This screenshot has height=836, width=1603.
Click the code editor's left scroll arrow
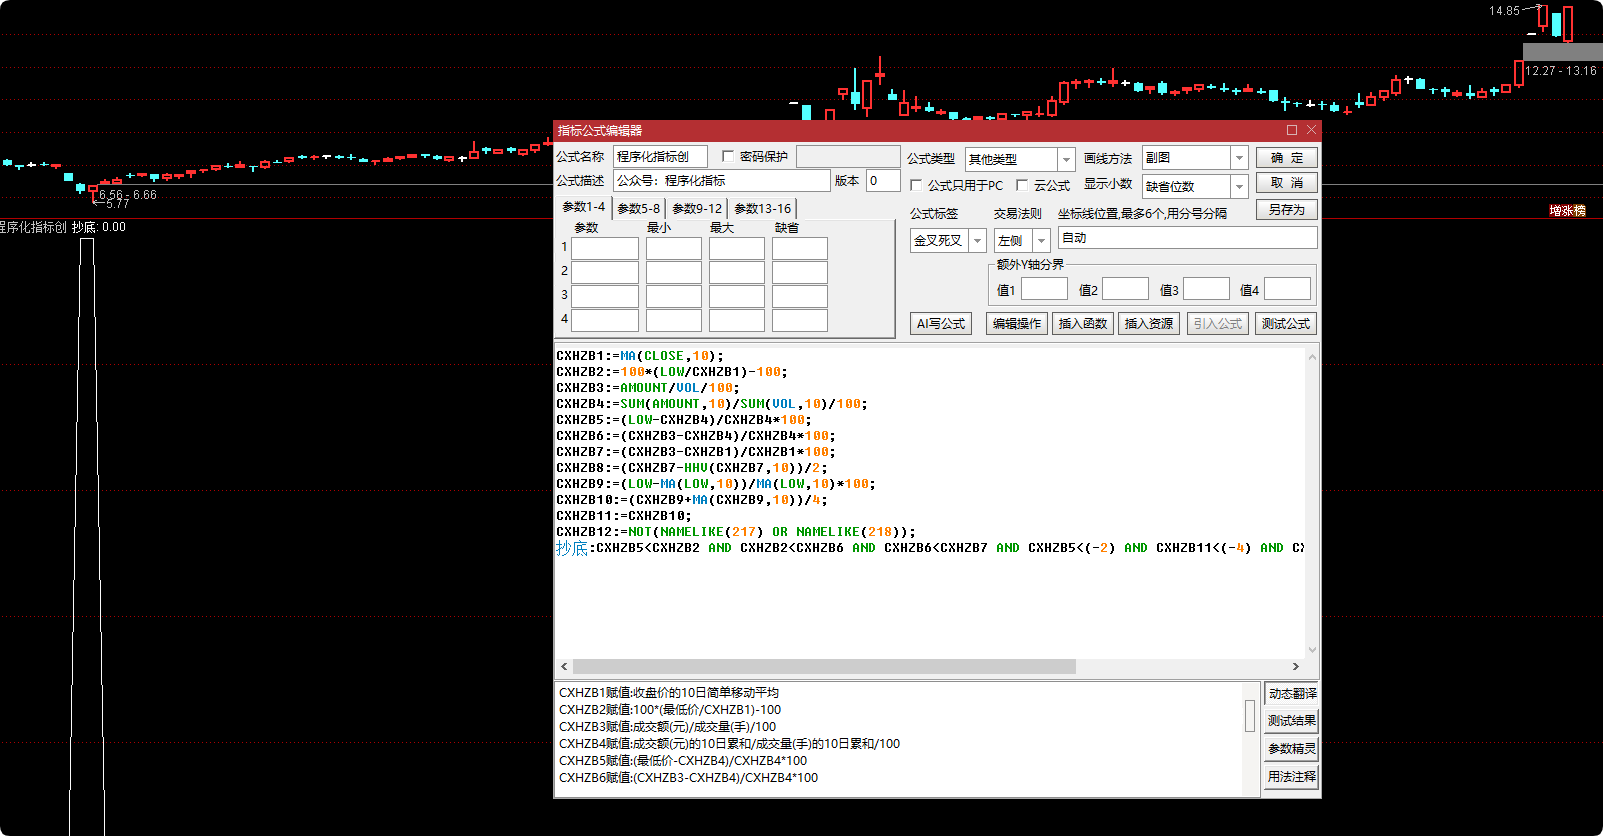pos(564,666)
